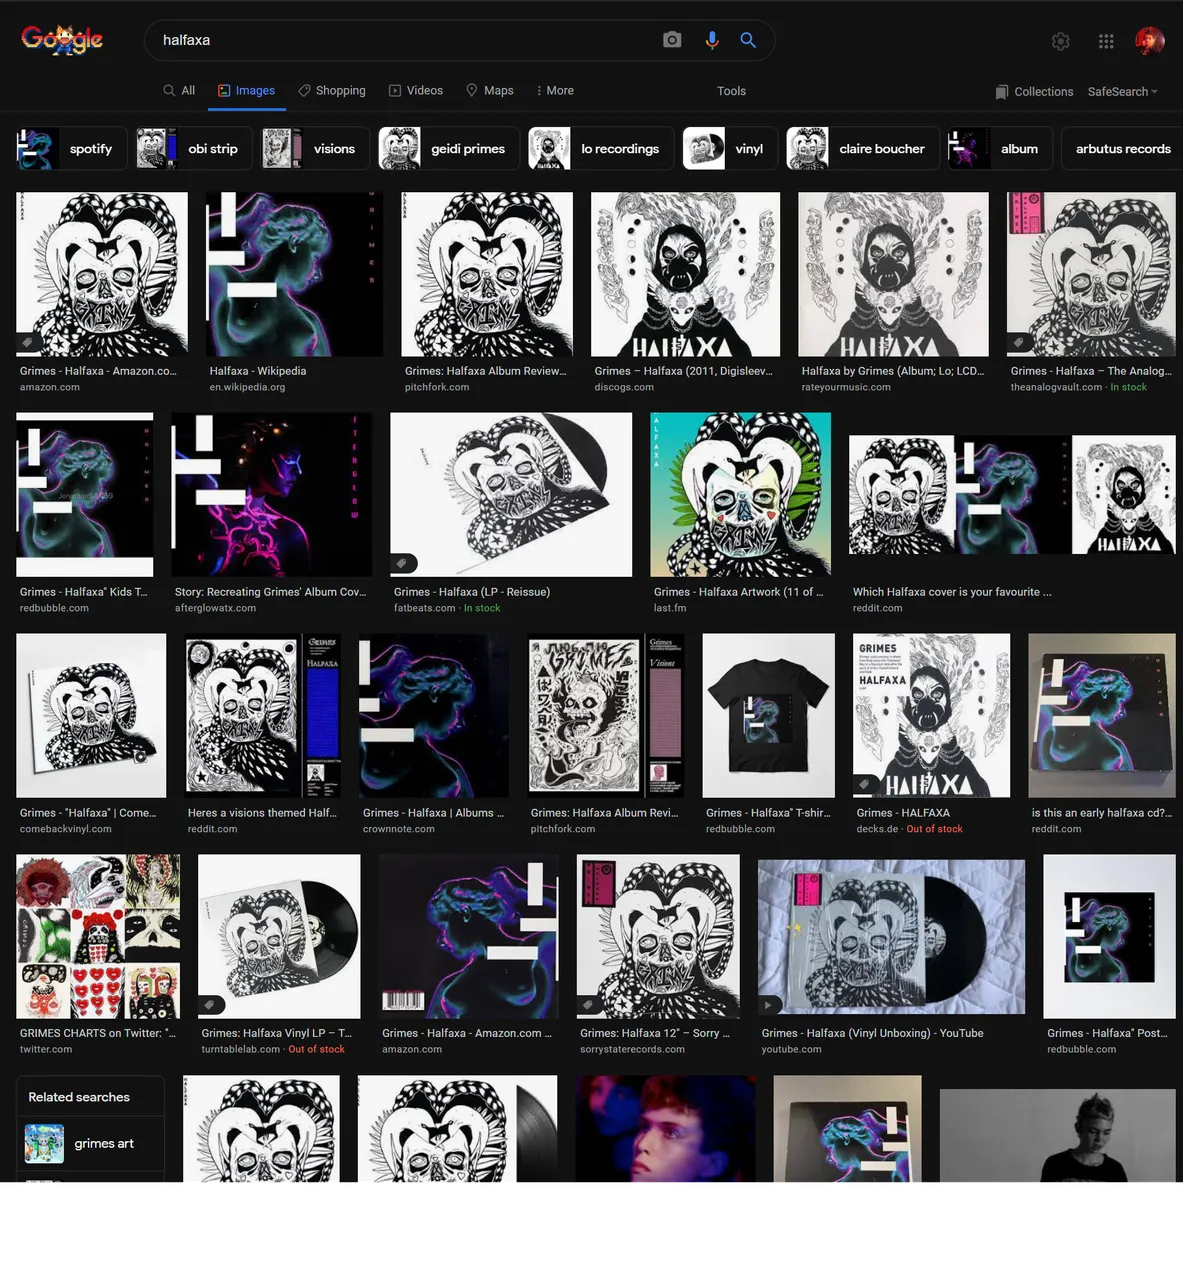Click the tag icon on the Analog Vault result

tap(1018, 342)
